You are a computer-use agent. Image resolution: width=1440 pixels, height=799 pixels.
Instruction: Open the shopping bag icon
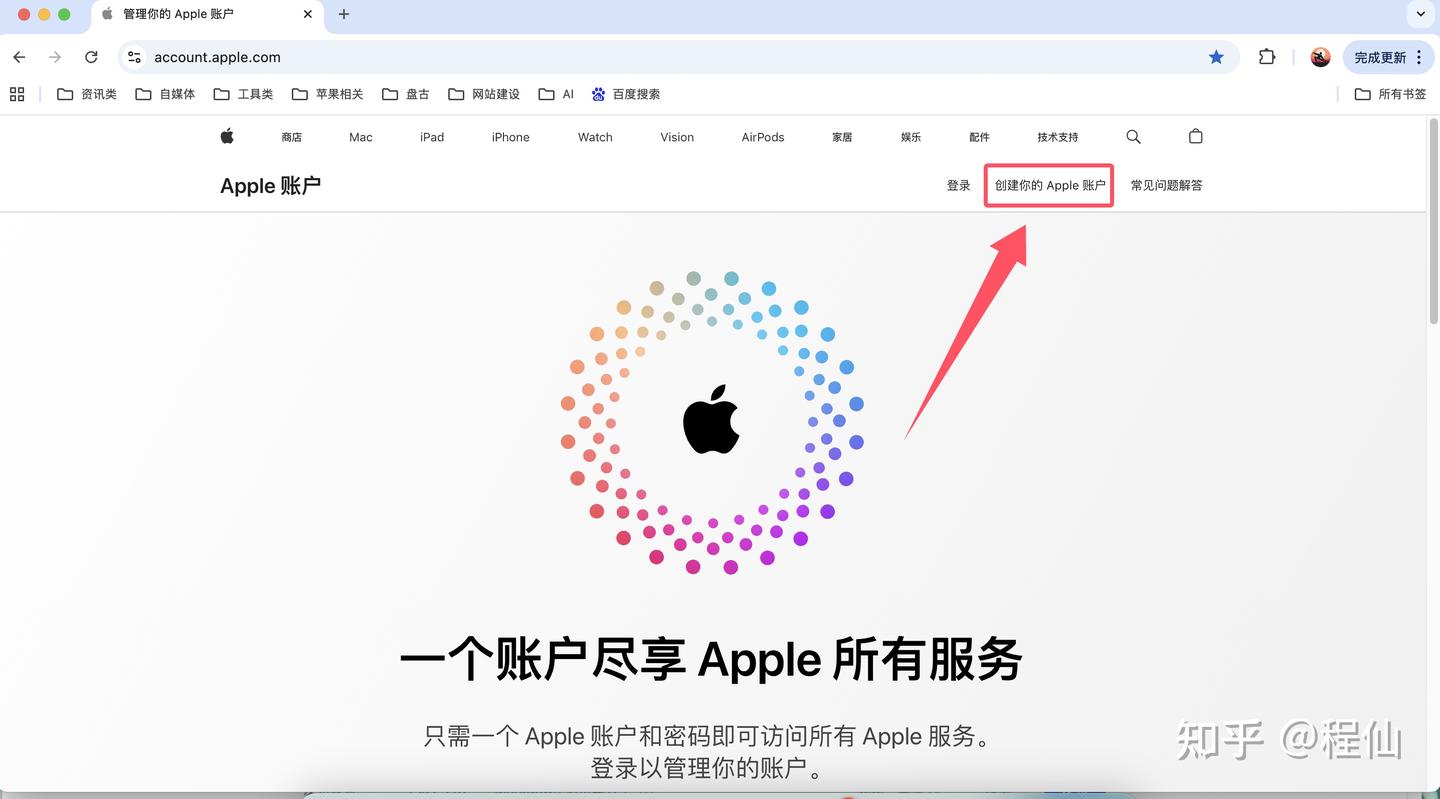(1195, 136)
